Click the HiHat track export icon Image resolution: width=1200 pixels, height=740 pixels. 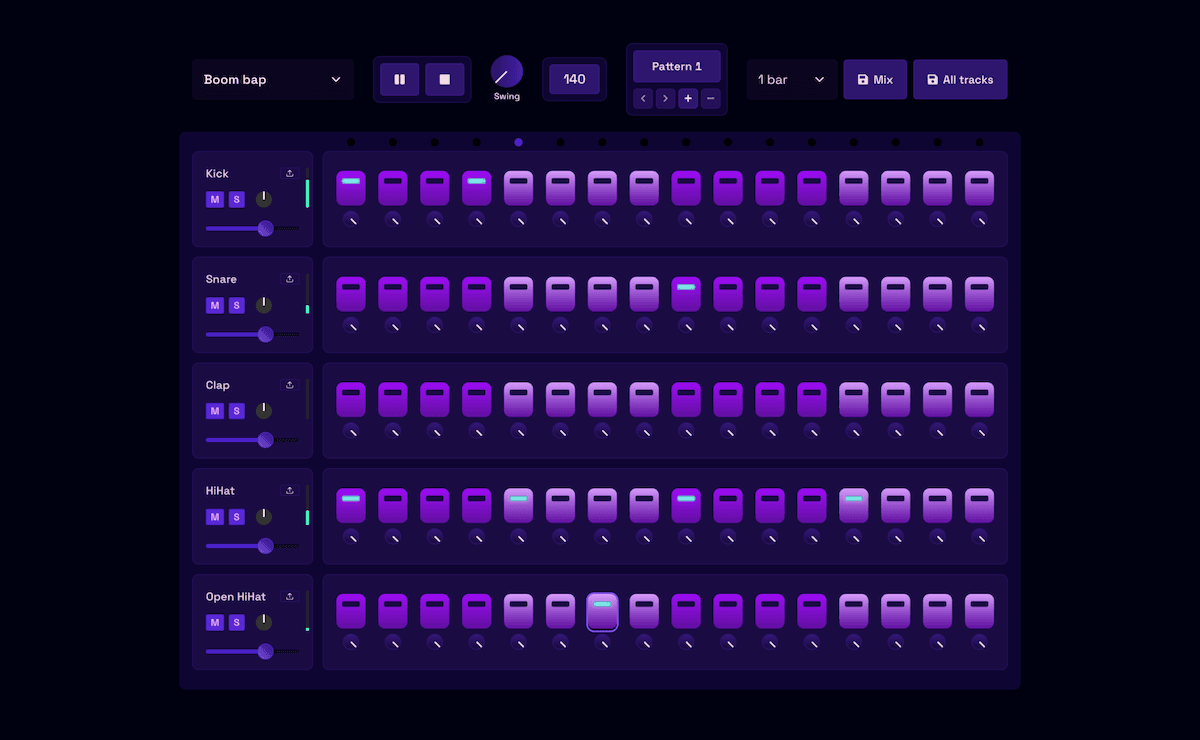tap(290, 491)
